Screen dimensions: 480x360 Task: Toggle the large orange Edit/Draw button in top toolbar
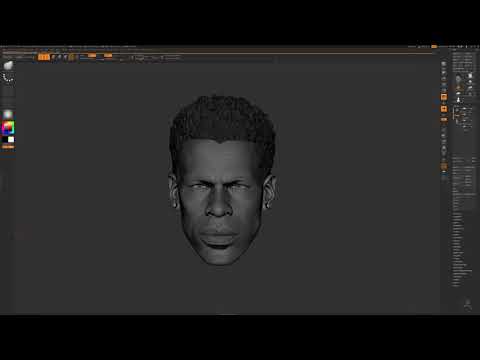tap(44, 57)
